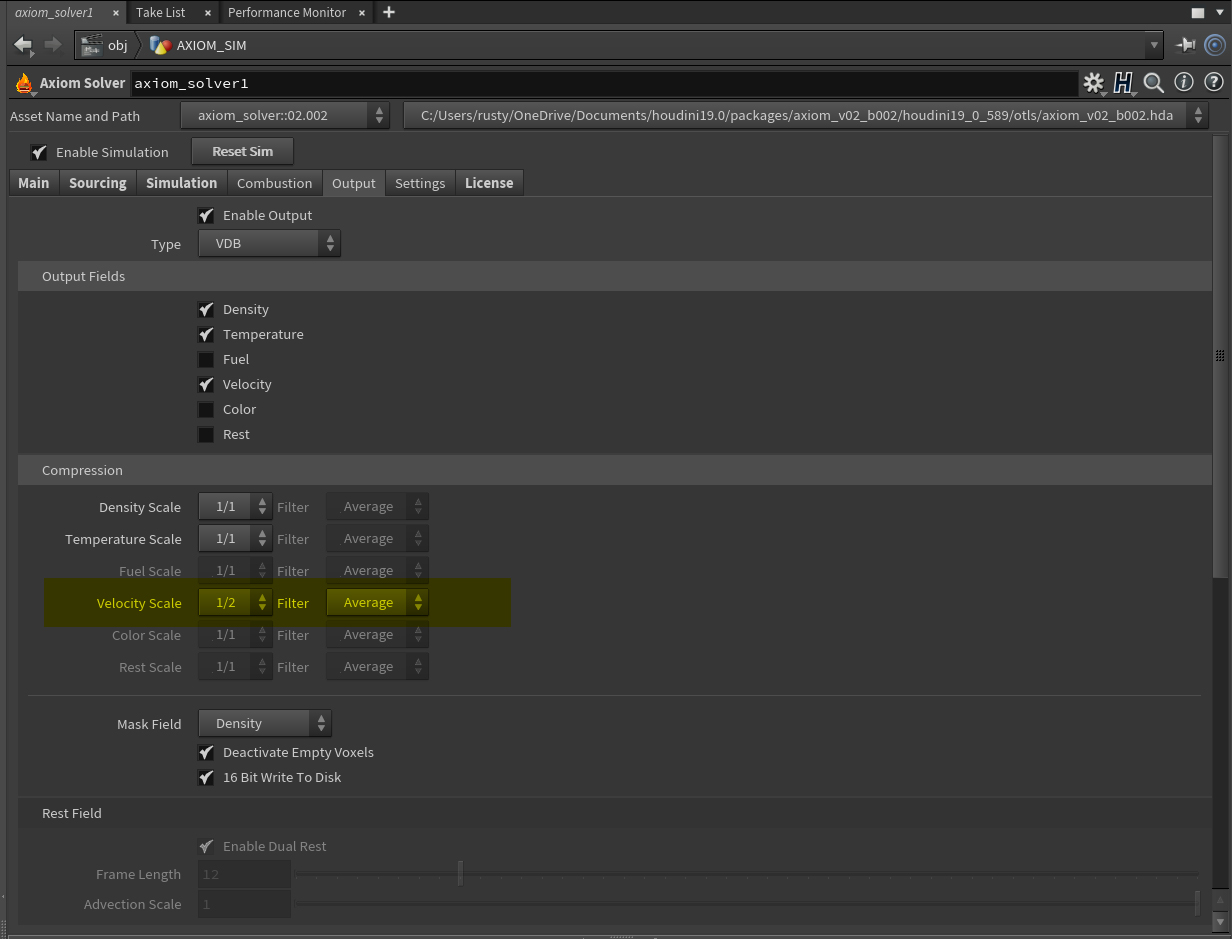Switch to the Simulation tab
This screenshot has width=1232, height=939.
click(x=181, y=183)
